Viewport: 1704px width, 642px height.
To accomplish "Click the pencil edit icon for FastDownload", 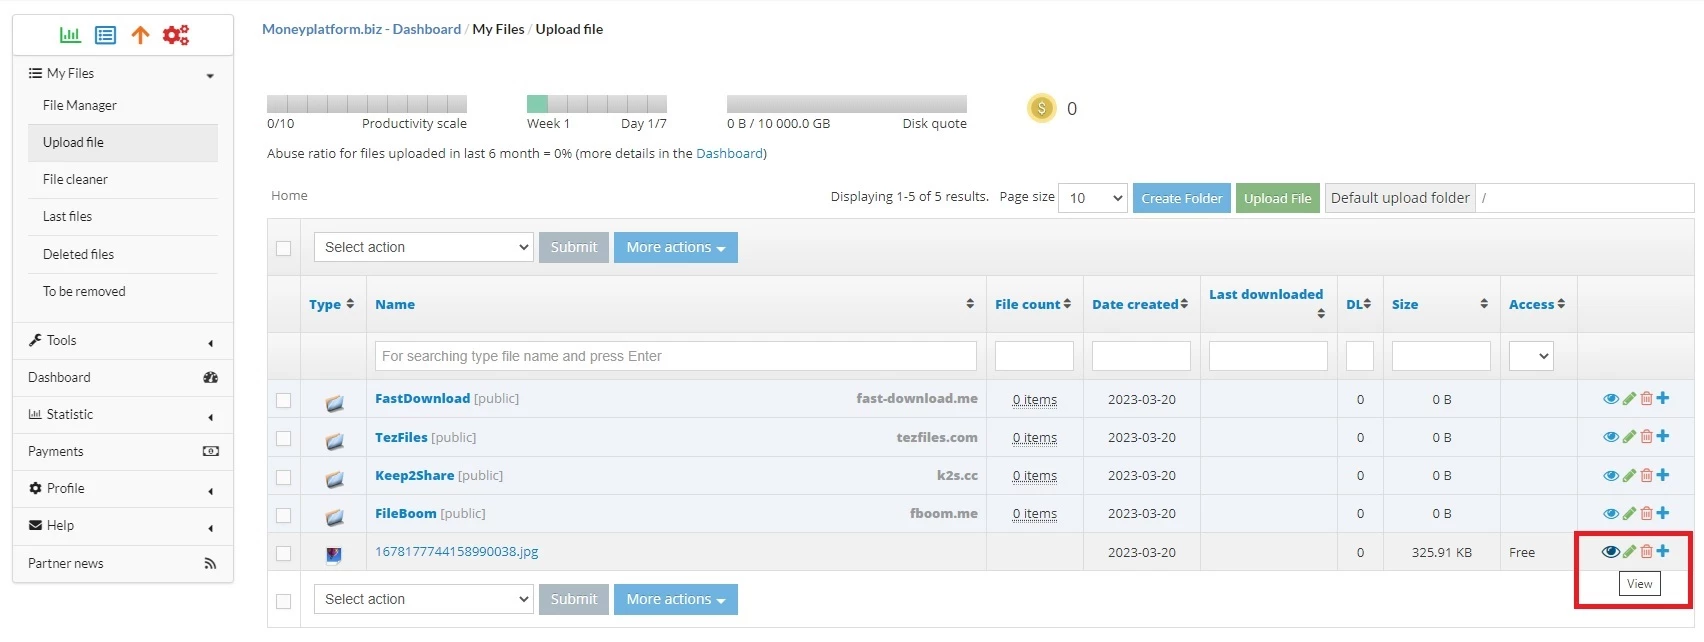I will point(1629,399).
